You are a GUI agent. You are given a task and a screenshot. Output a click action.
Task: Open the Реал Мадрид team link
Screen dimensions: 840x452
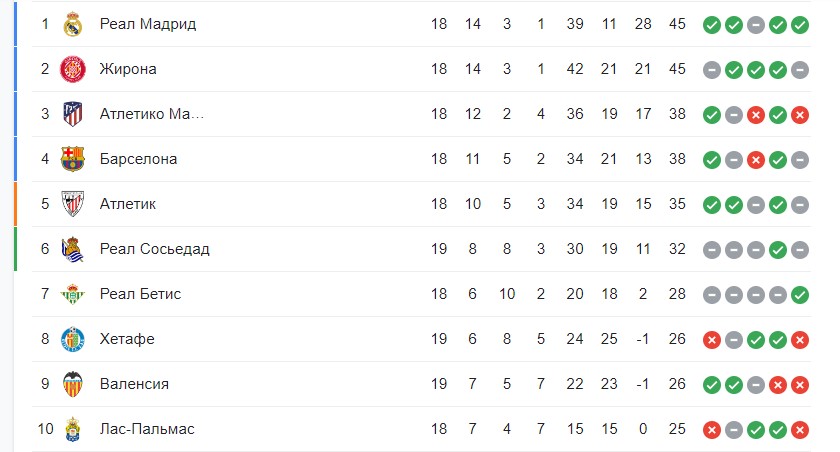[x=148, y=24]
